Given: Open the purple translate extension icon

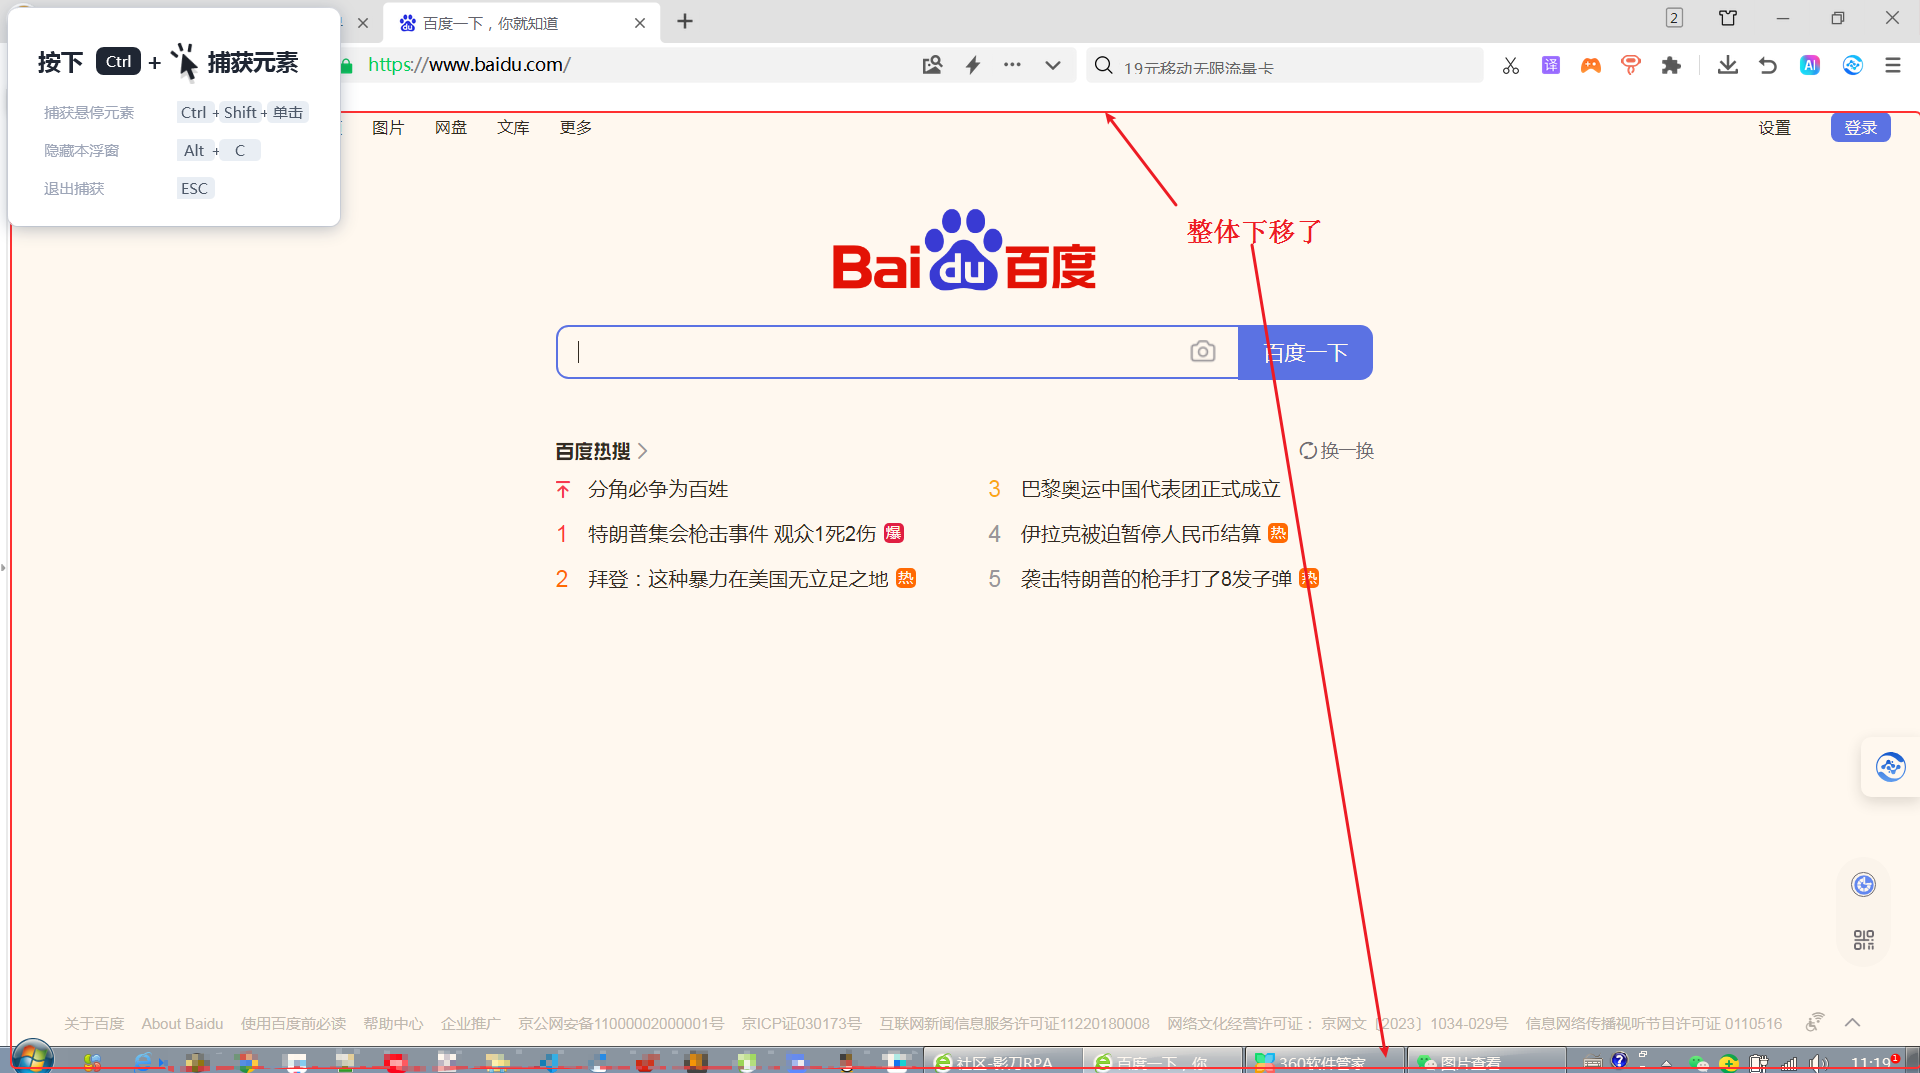Looking at the screenshot, I should [1551, 66].
